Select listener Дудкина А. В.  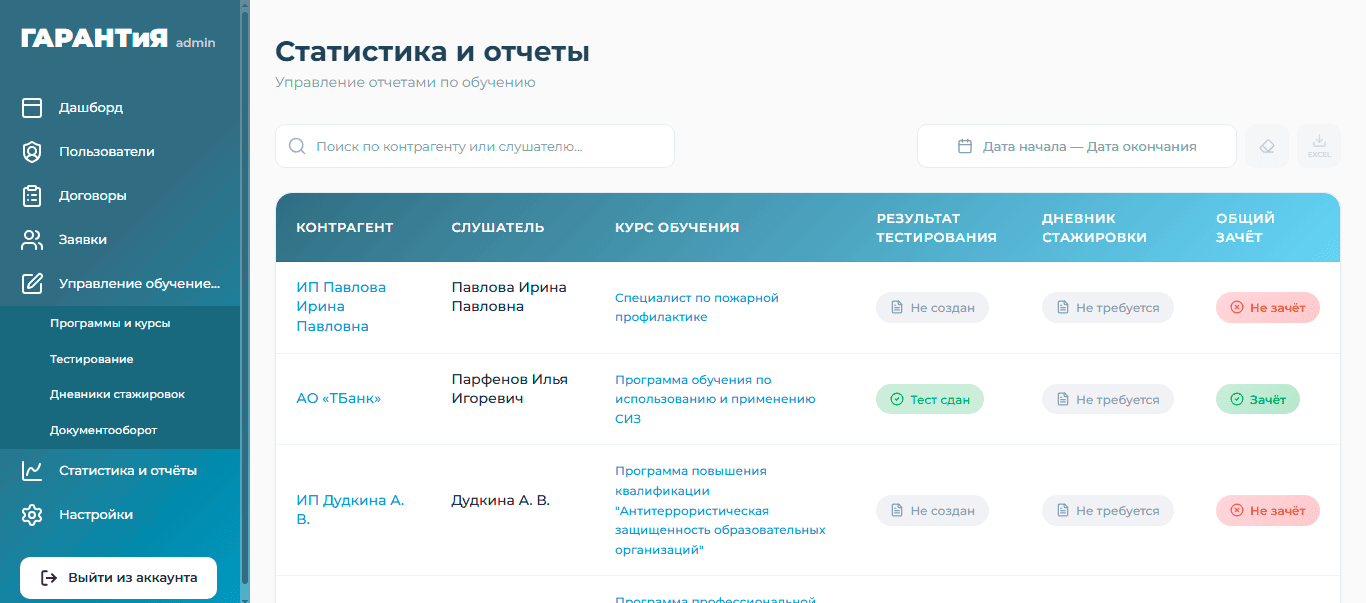click(500, 500)
